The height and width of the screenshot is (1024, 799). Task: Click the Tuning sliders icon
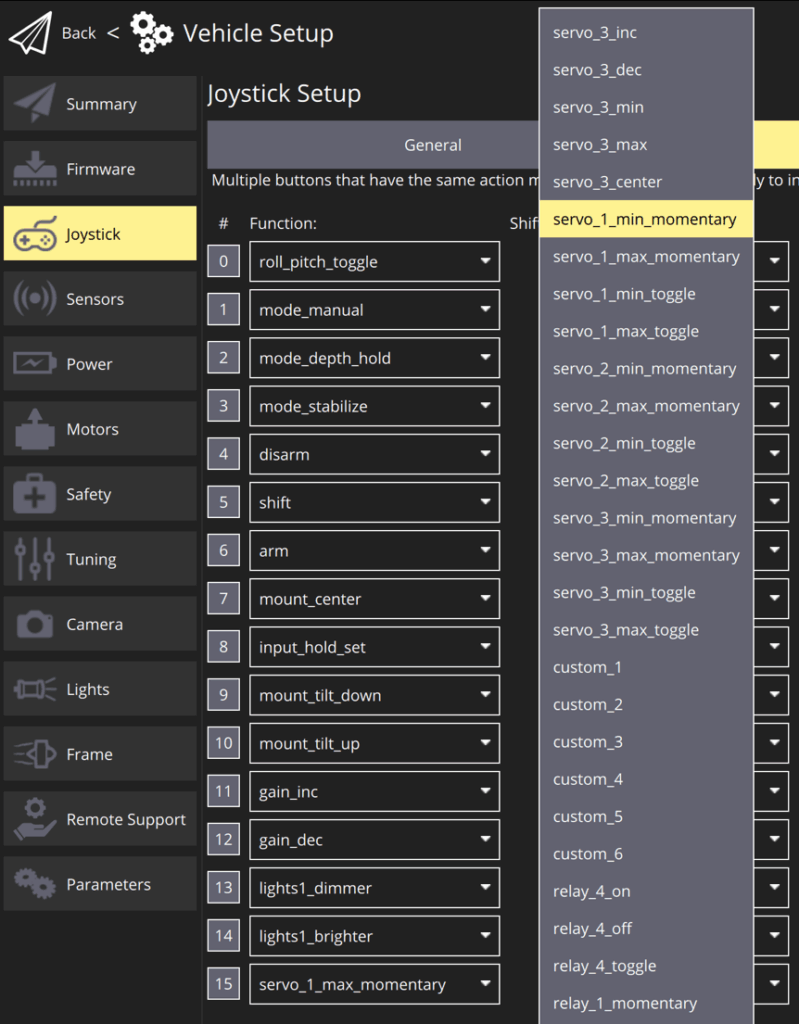pos(35,558)
